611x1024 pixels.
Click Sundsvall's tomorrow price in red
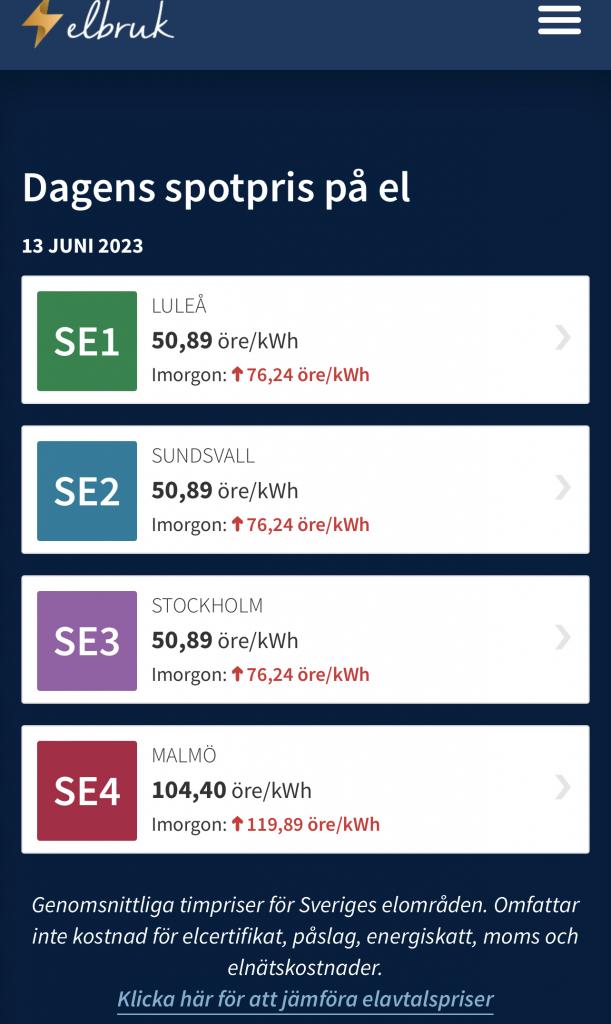point(307,524)
